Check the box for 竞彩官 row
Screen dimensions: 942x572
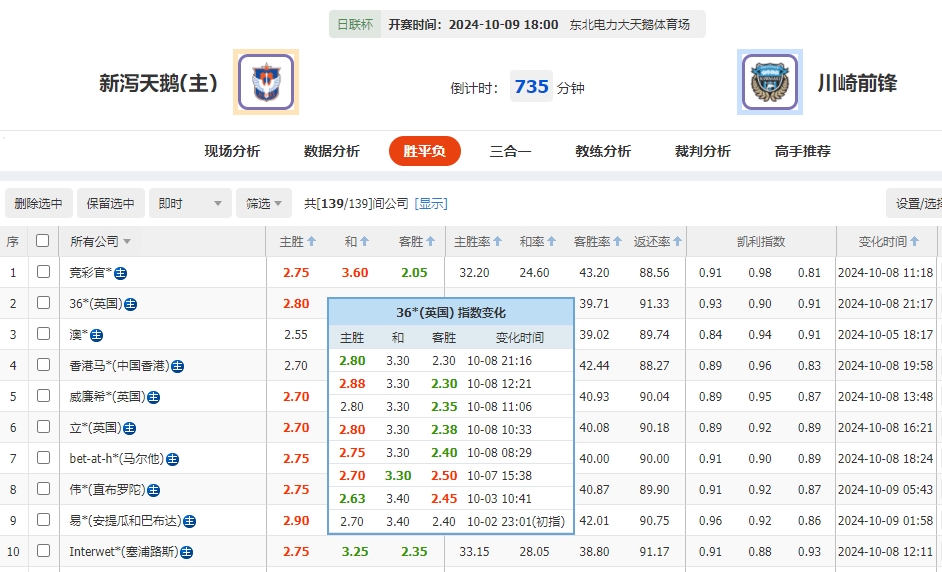pyautogui.click(x=43, y=272)
